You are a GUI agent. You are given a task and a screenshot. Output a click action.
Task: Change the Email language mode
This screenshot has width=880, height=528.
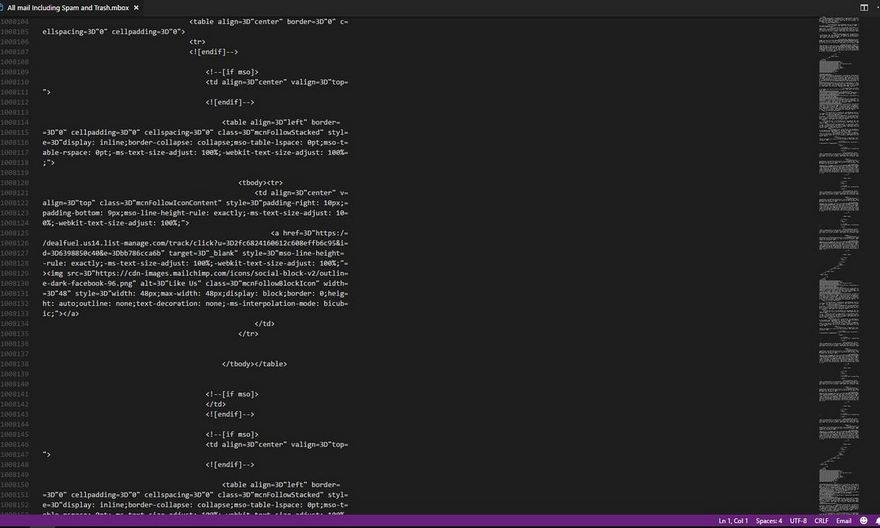click(x=844, y=521)
